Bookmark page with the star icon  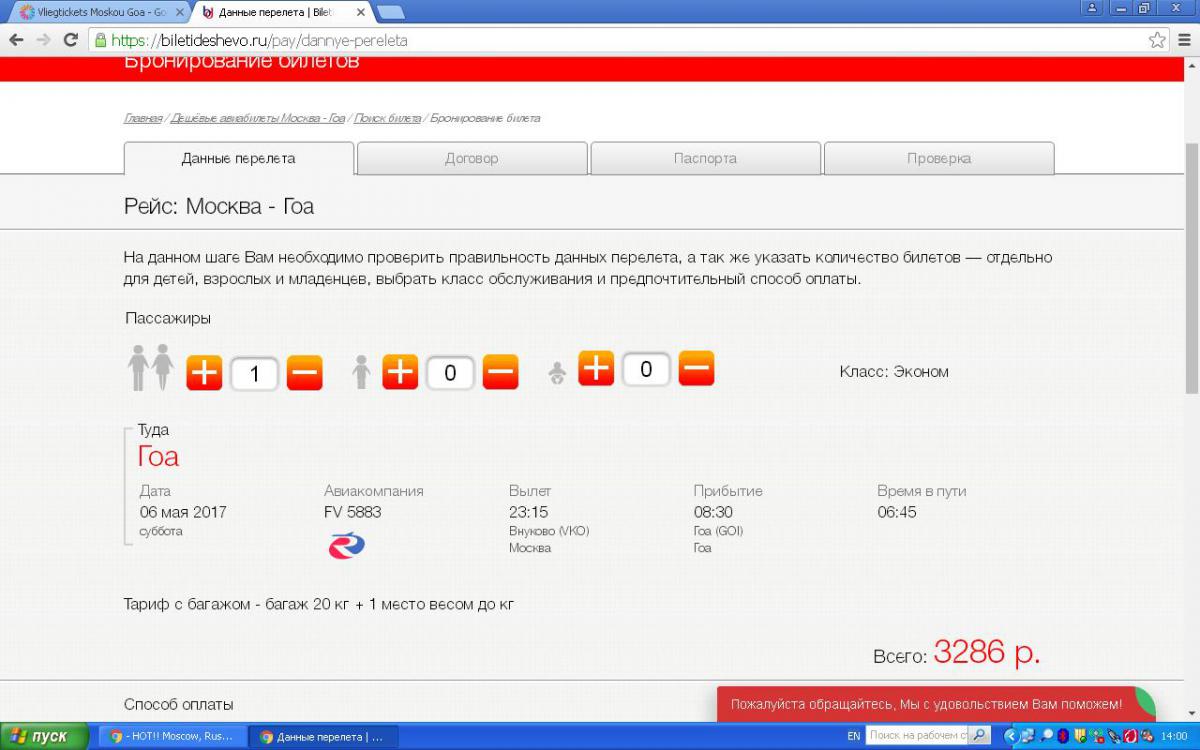coord(1157,41)
